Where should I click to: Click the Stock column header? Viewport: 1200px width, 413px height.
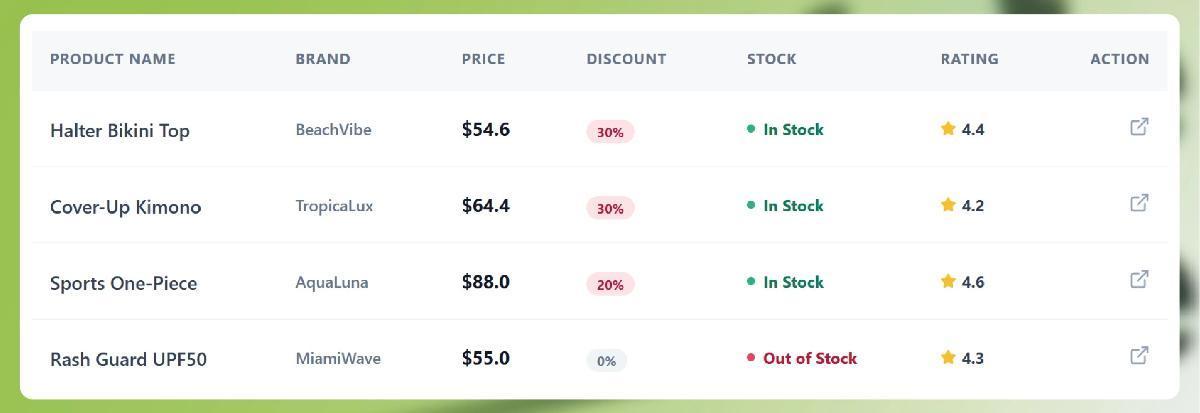pyautogui.click(x=771, y=59)
